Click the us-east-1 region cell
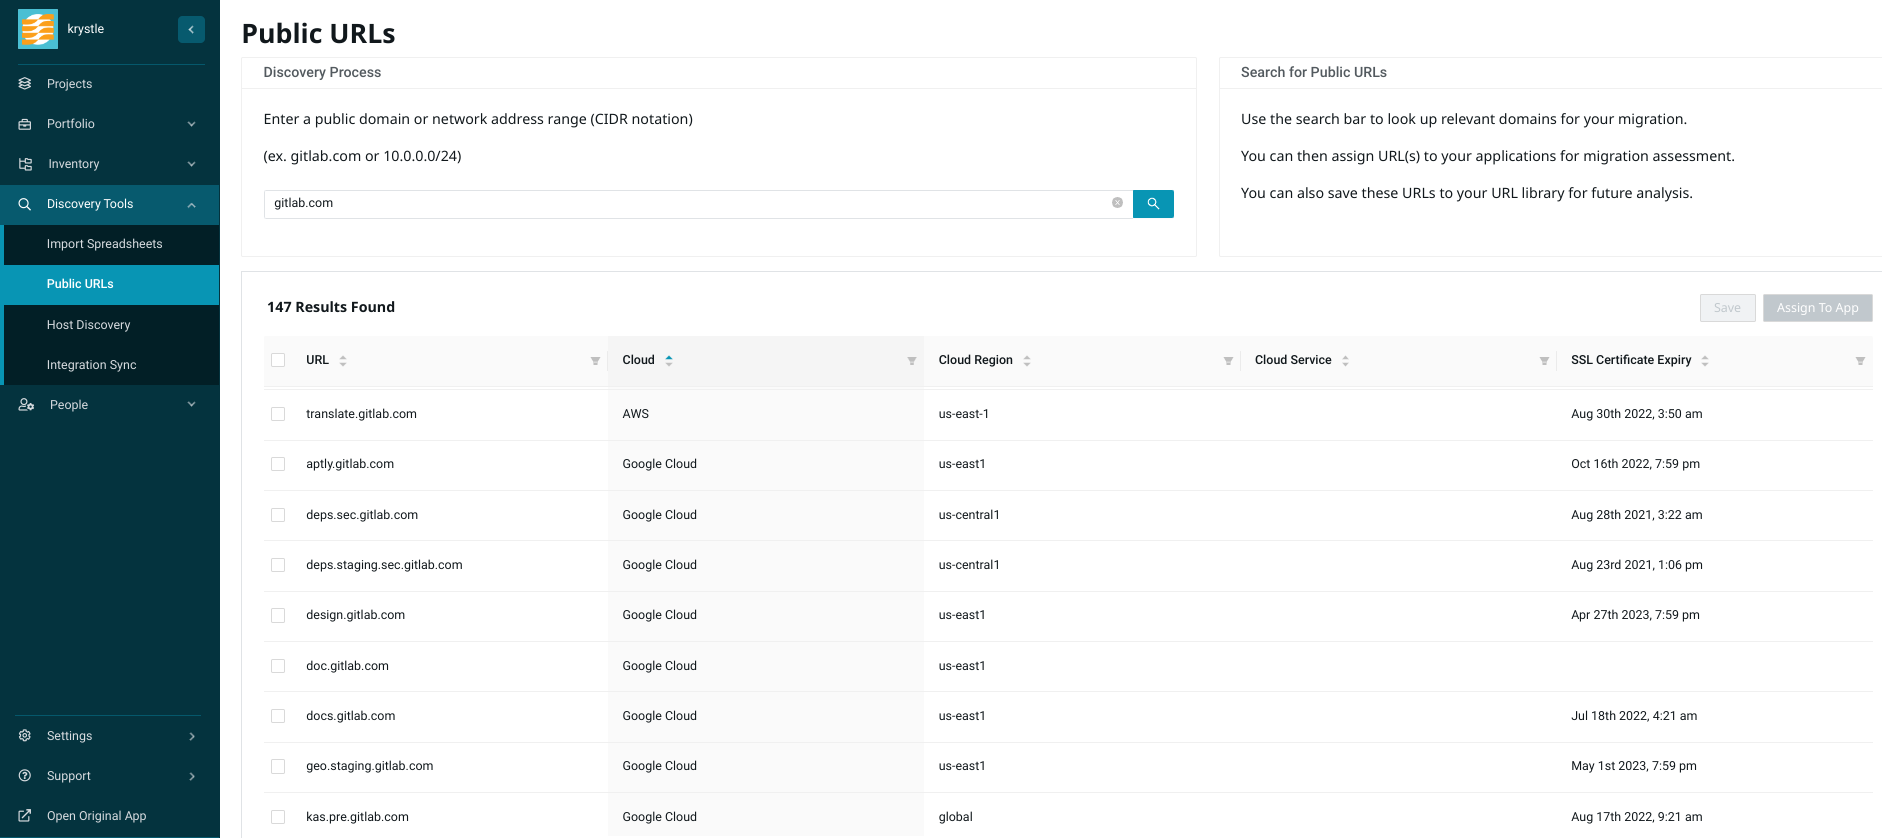 click(963, 414)
